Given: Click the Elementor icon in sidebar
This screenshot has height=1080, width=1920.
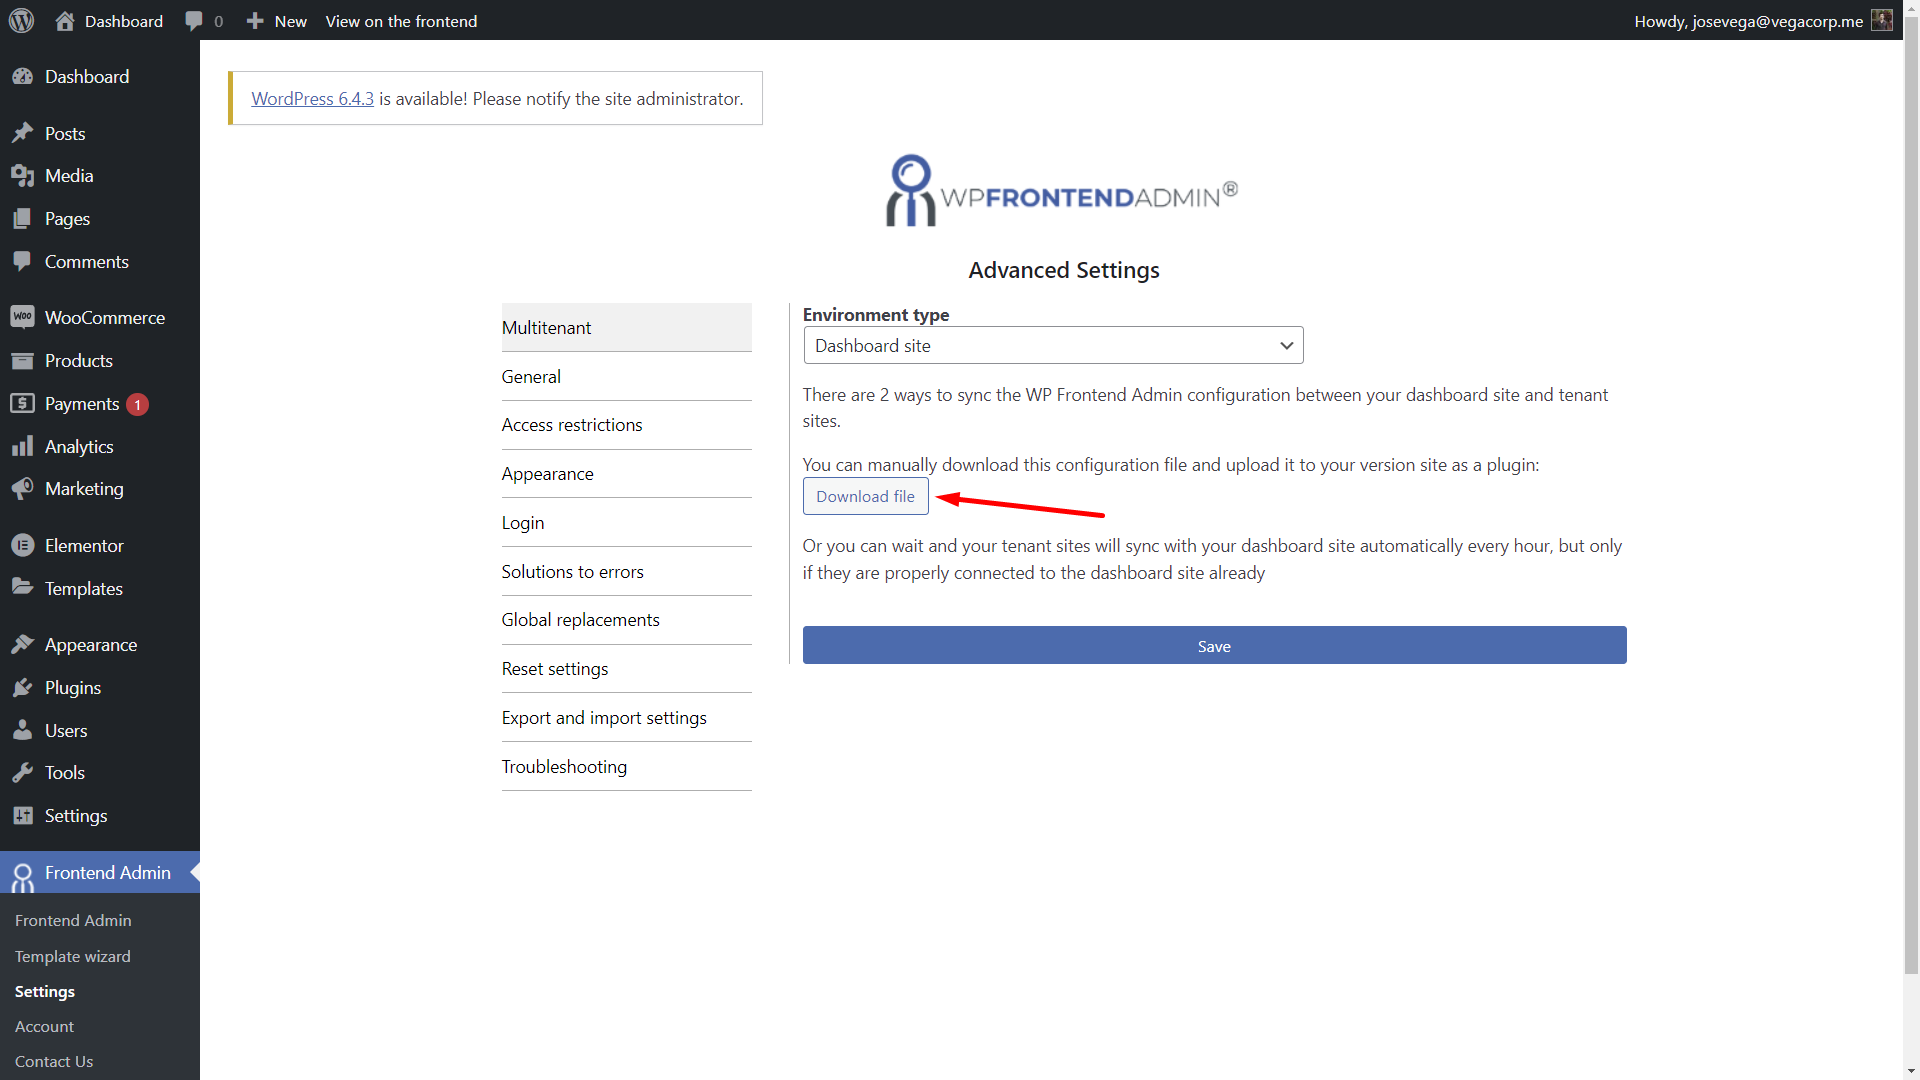Looking at the screenshot, I should tap(22, 546).
